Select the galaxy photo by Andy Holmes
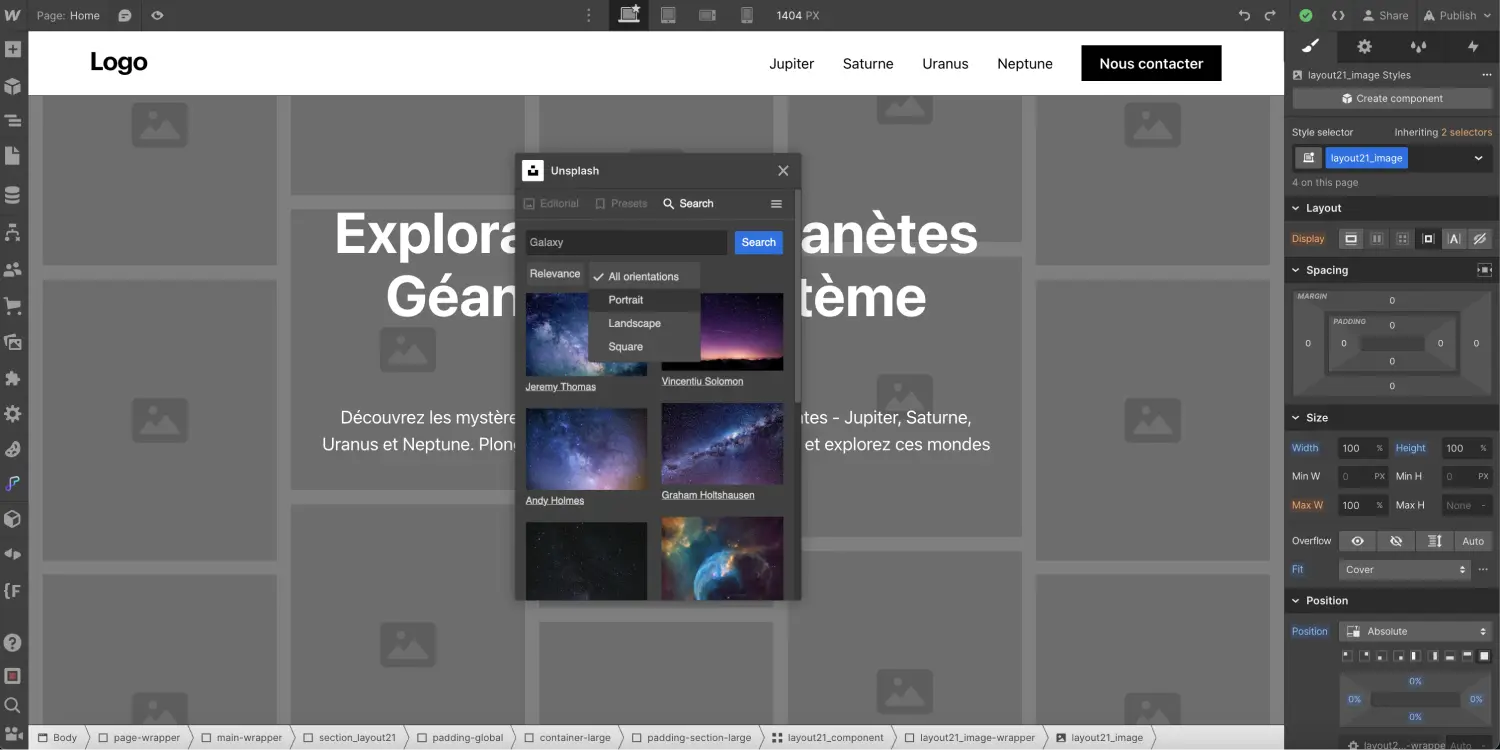The height and width of the screenshot is (750, 1500). [587, 449]
